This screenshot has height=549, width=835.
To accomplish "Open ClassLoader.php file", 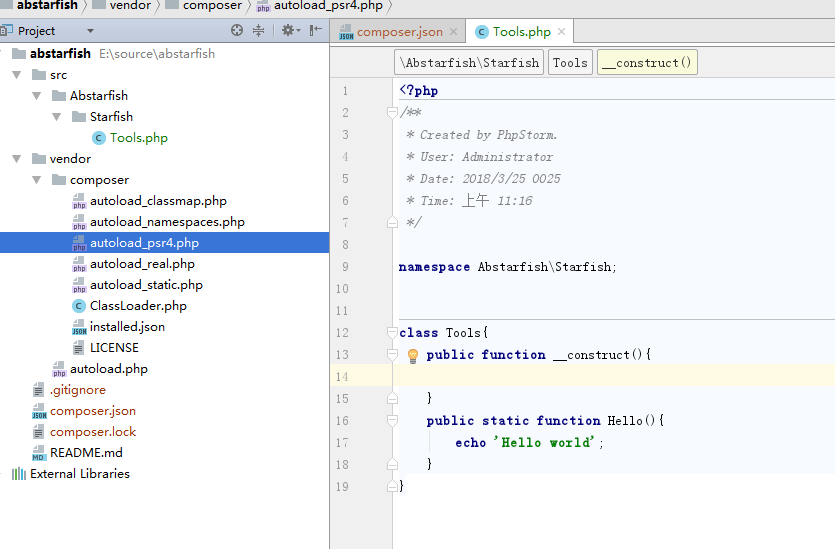I will coord(138,306).
